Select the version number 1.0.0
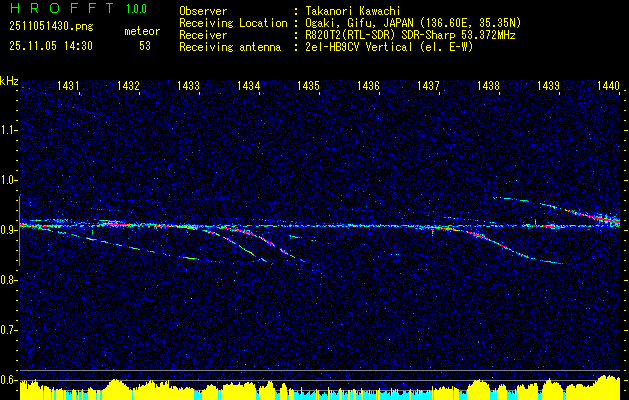 (x=136, y=9)
